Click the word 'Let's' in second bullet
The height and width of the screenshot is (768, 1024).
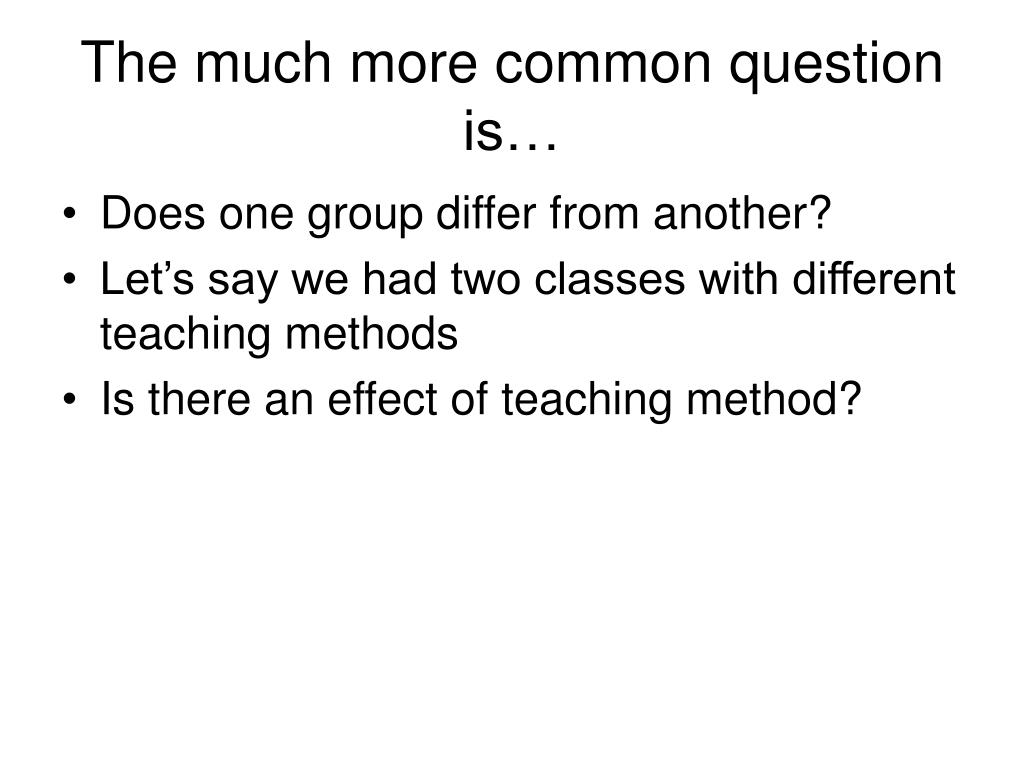148,279
